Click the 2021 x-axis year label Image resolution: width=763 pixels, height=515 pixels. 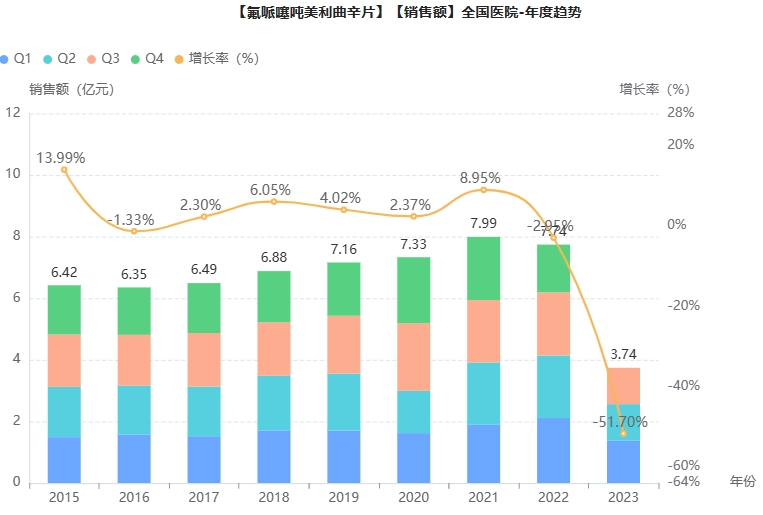[x=484, y=497]
